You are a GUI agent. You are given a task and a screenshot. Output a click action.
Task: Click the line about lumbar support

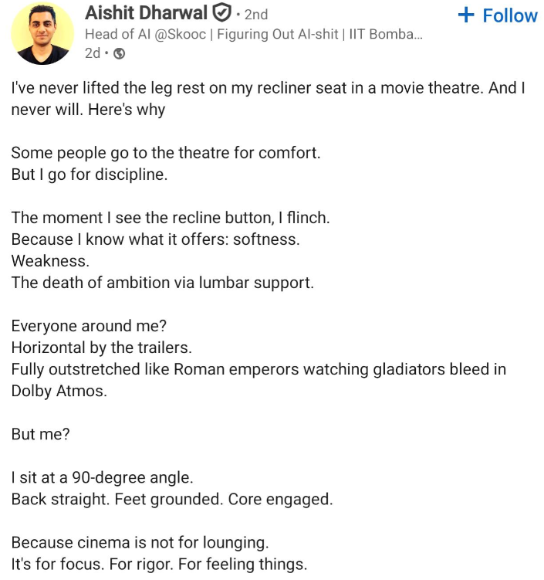coord(162,283)
